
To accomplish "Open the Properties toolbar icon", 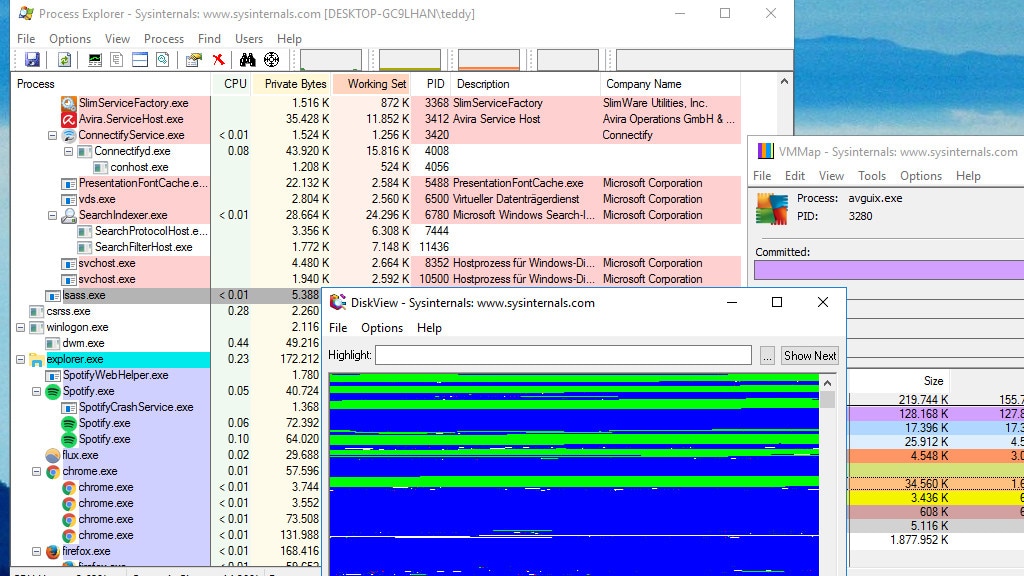I will [193, 60].
